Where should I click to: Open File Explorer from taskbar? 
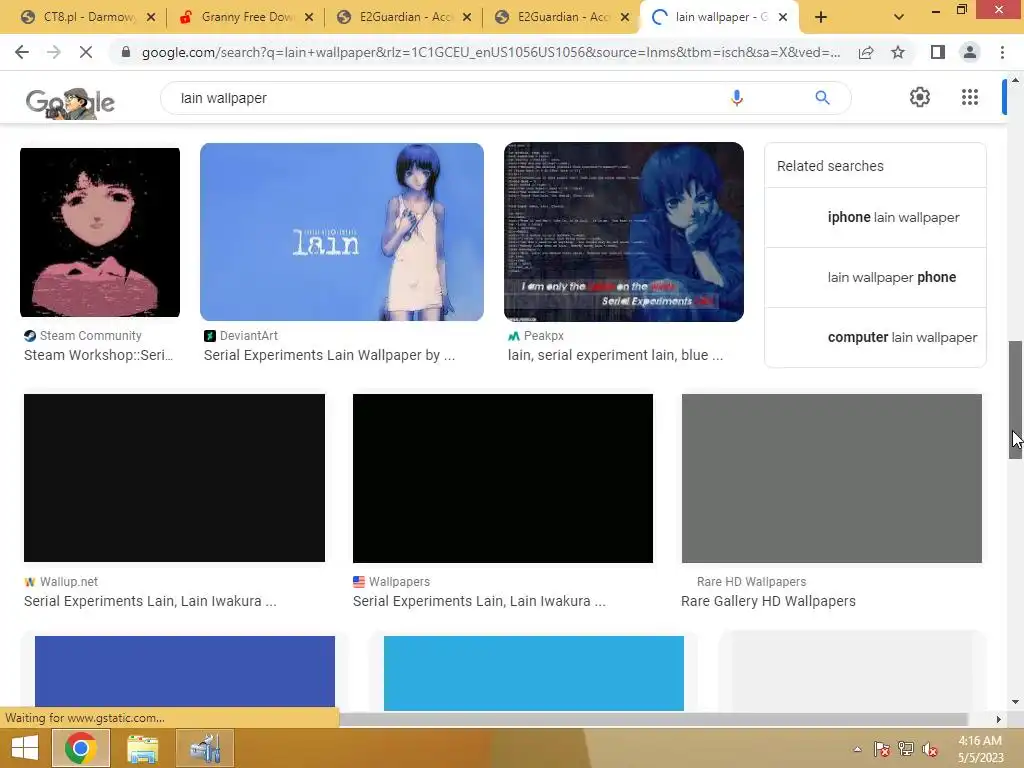click(x=142, y=748)
